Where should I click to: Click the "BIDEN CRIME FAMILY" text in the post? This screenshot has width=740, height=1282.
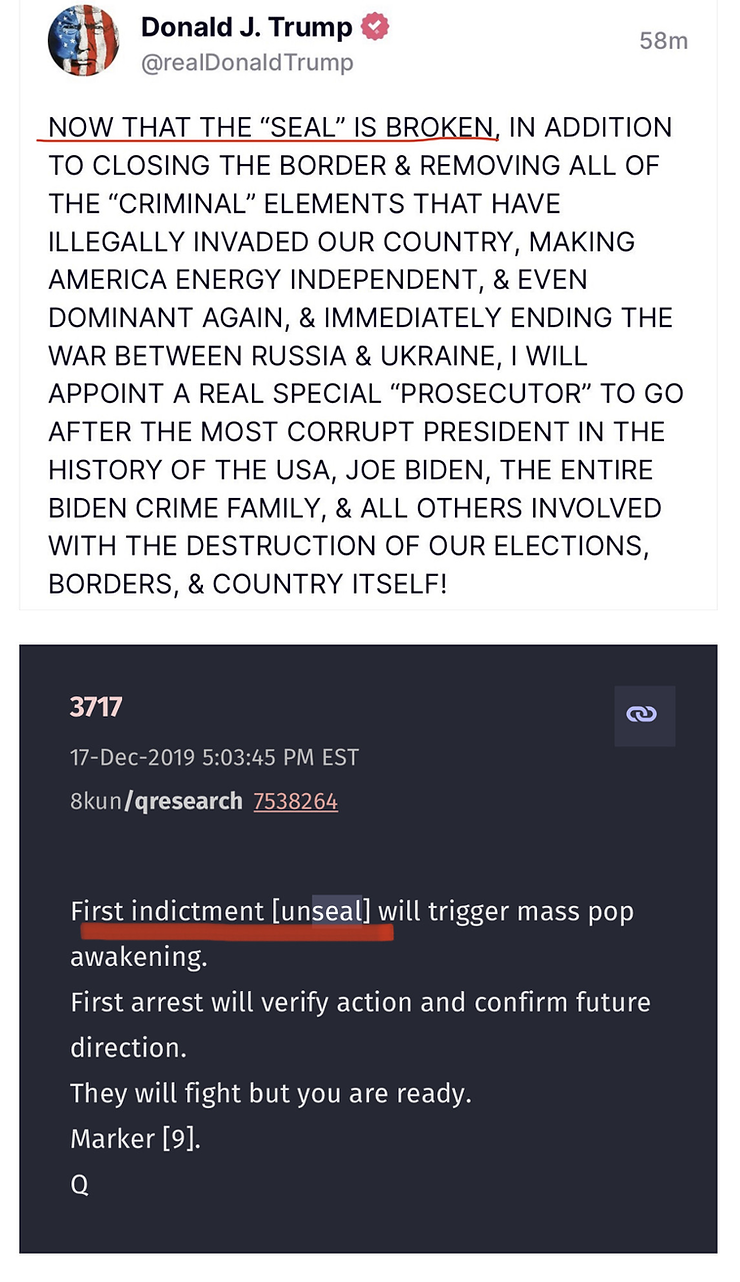186,507
